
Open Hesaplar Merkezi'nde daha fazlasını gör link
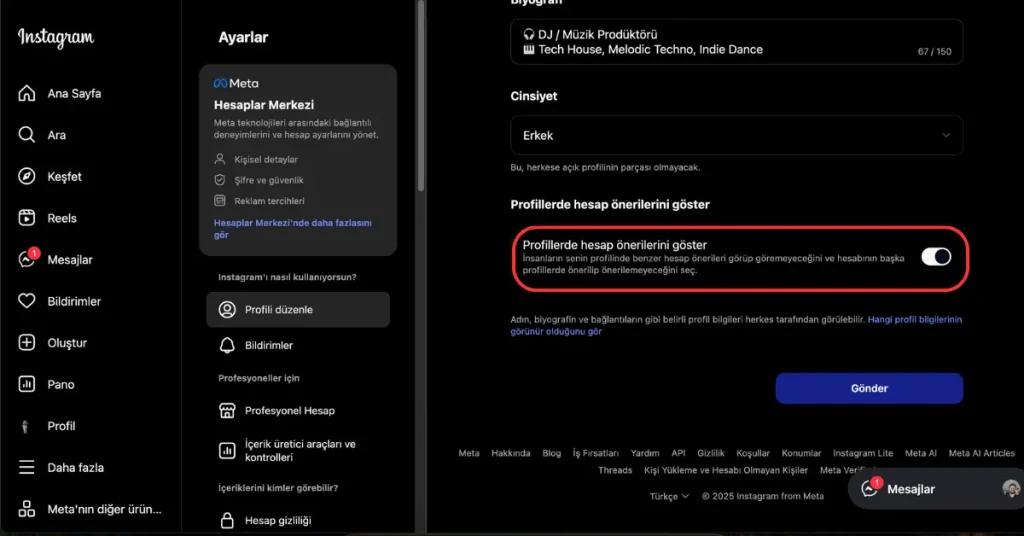[x=293, y=229]
